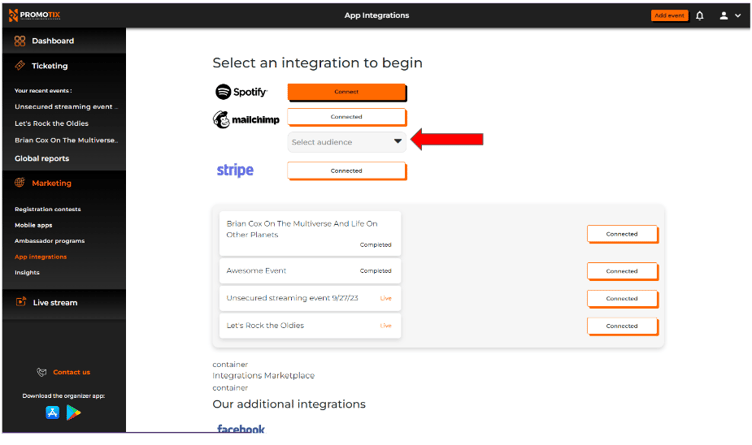Click the Stripe logo
Image resolution: width=752 pixels, height=445 pixels.
(x=235, y=170)
